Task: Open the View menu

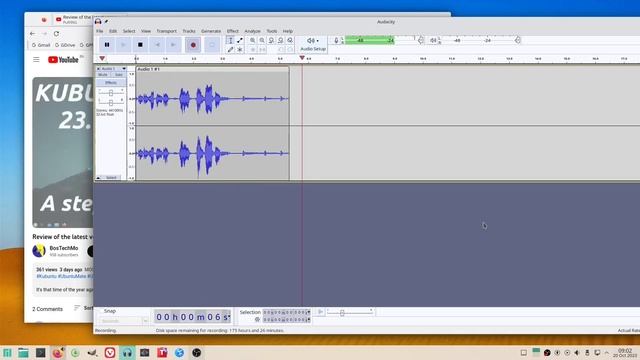Action: click(x=146, y=31)
